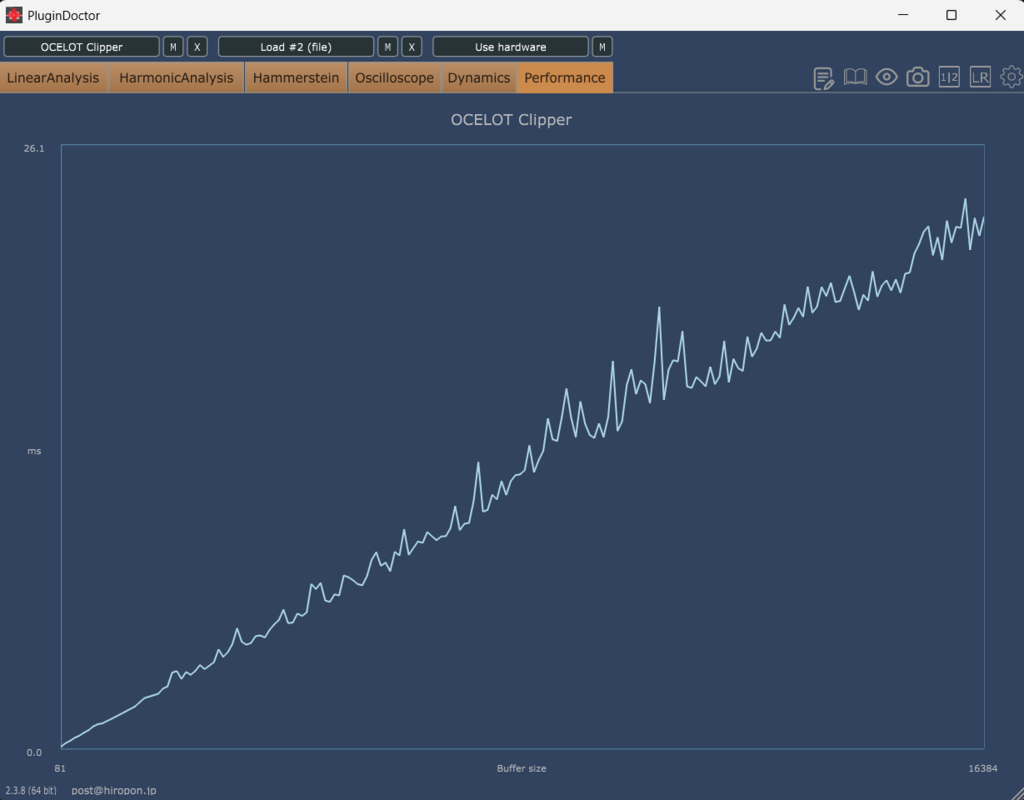Maximize the PluginDoctor window
1024x800 pixels.
point(952,15)
